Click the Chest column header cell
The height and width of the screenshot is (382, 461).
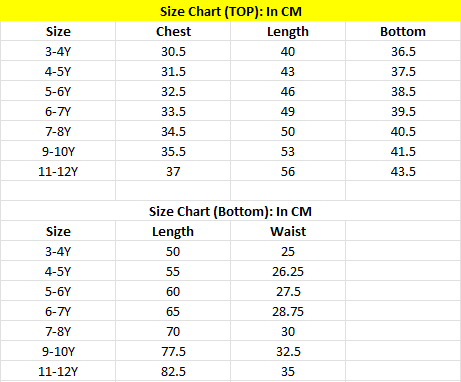(173, 31)
